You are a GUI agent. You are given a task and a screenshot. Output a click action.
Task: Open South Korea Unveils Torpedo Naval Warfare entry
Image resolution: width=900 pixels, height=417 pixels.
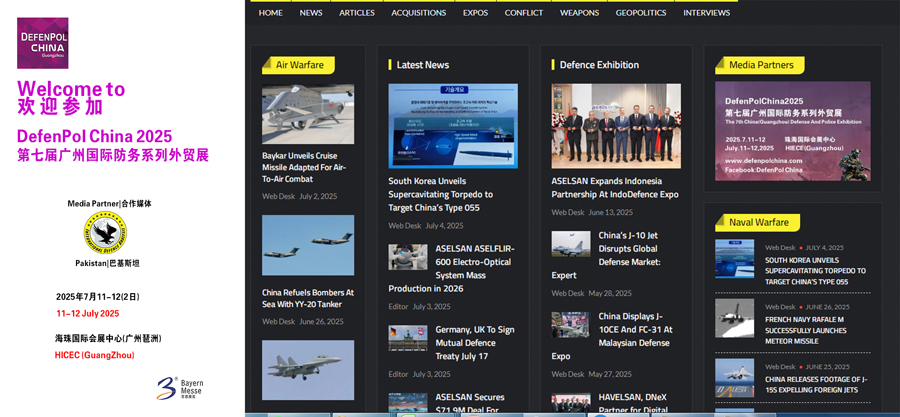tap(816, 271)
